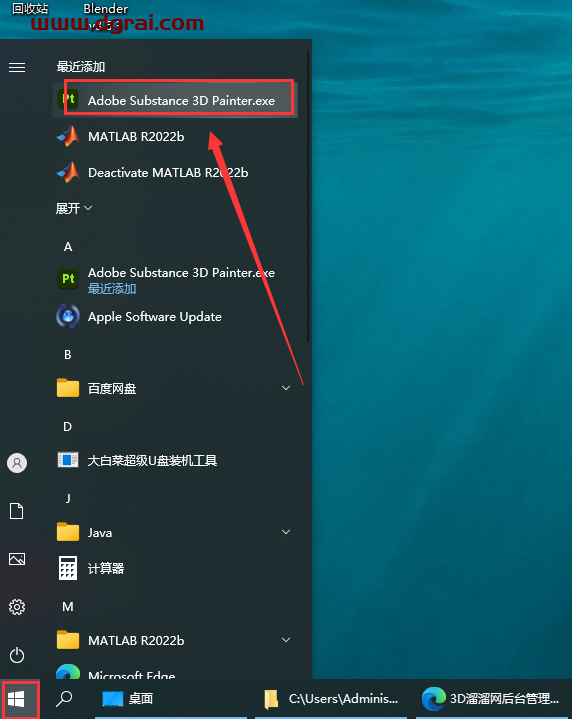Image resolution: width=572 pixels, height=719 pixels.
Task: Click the 最近添加 header label
Action: point(81,67)
